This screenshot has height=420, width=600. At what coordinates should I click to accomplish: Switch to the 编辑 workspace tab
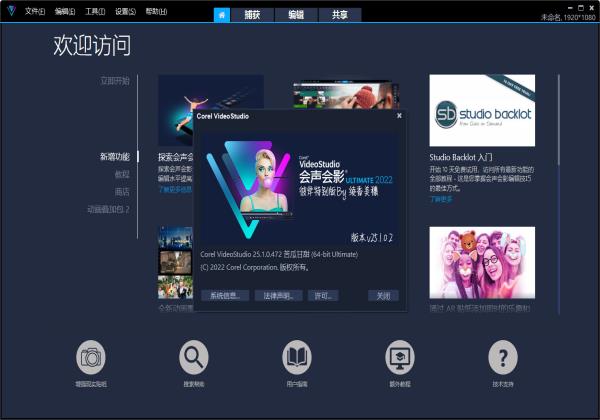pyautogui.click(x=296, y=15)
